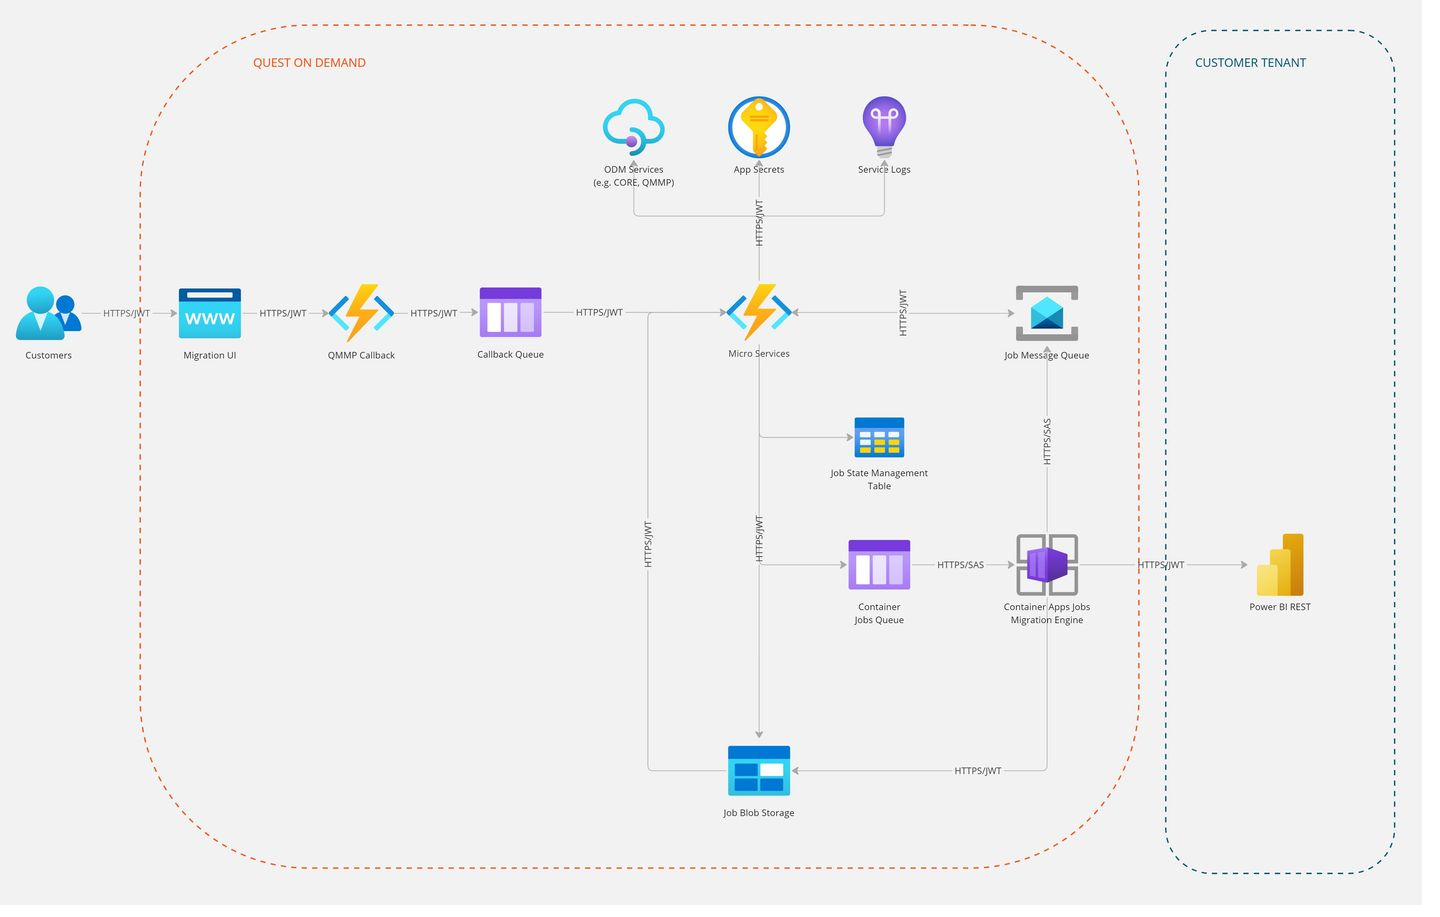
Task: Select the "Power BI REST" label text
Action: (x=1280, y=607)
